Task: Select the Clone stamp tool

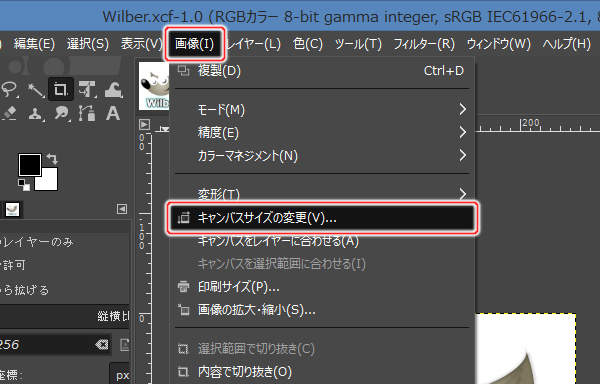Action: (36, 113)
